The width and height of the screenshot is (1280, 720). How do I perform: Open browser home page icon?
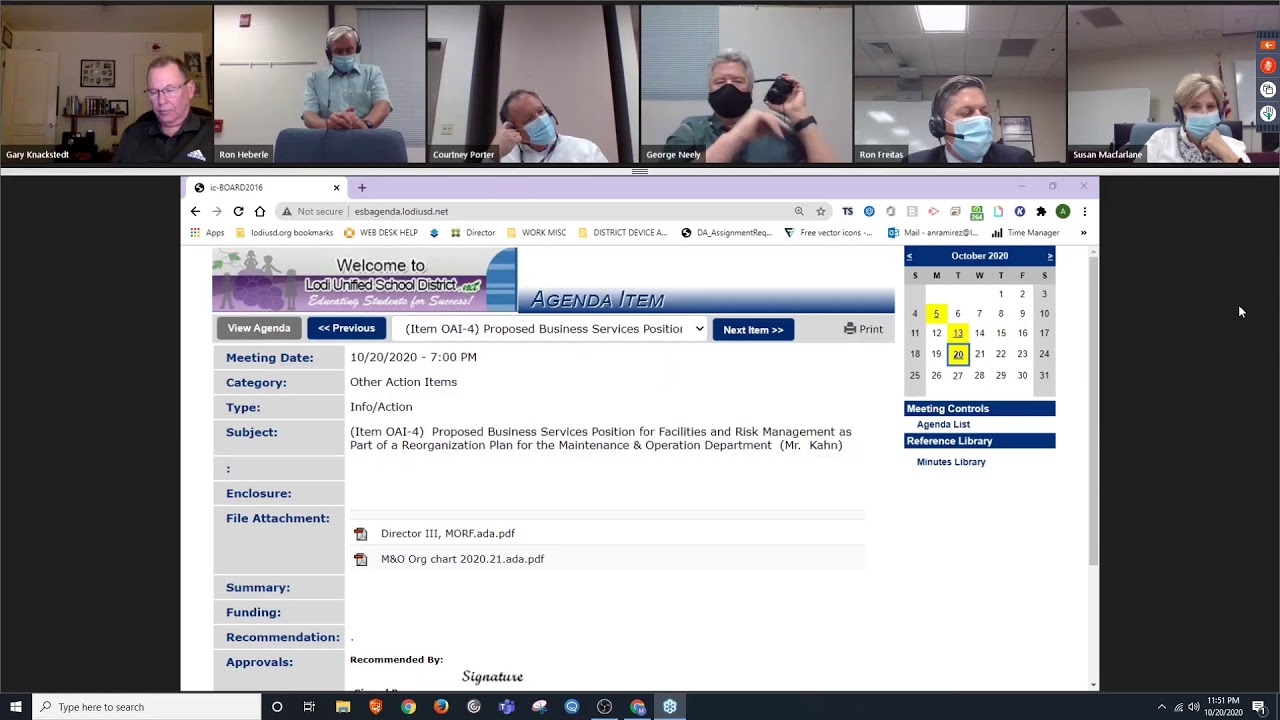coord(260,211)
